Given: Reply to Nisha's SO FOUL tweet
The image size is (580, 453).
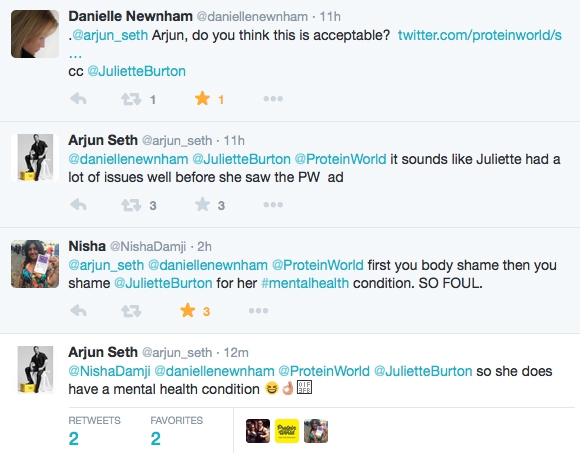Looking at the screenshot, I should pyautogui.click(x=78, y=311).
